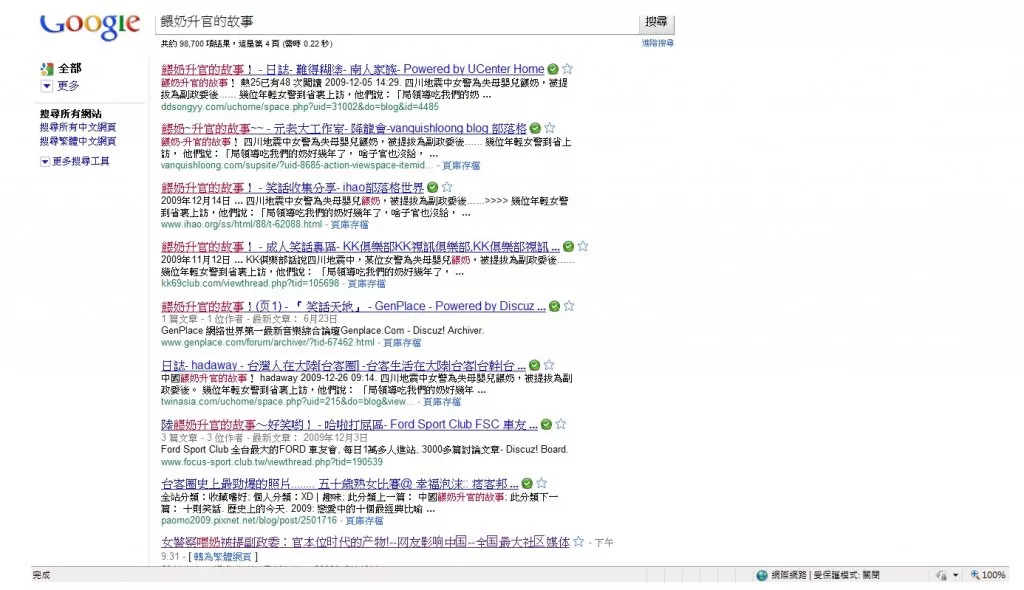Click green check icon beside hadaway 日誌 result
1024x590 pixels.
point(534,366)
